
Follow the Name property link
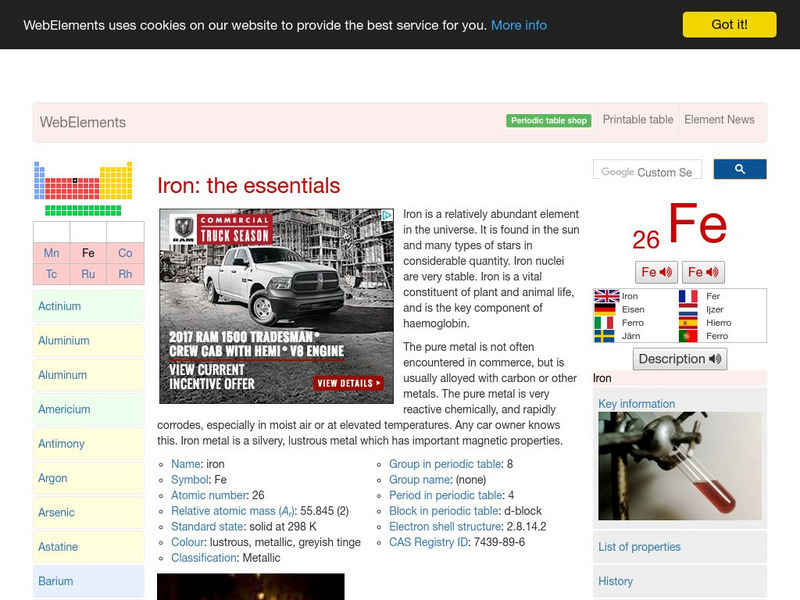coord(186,464)
